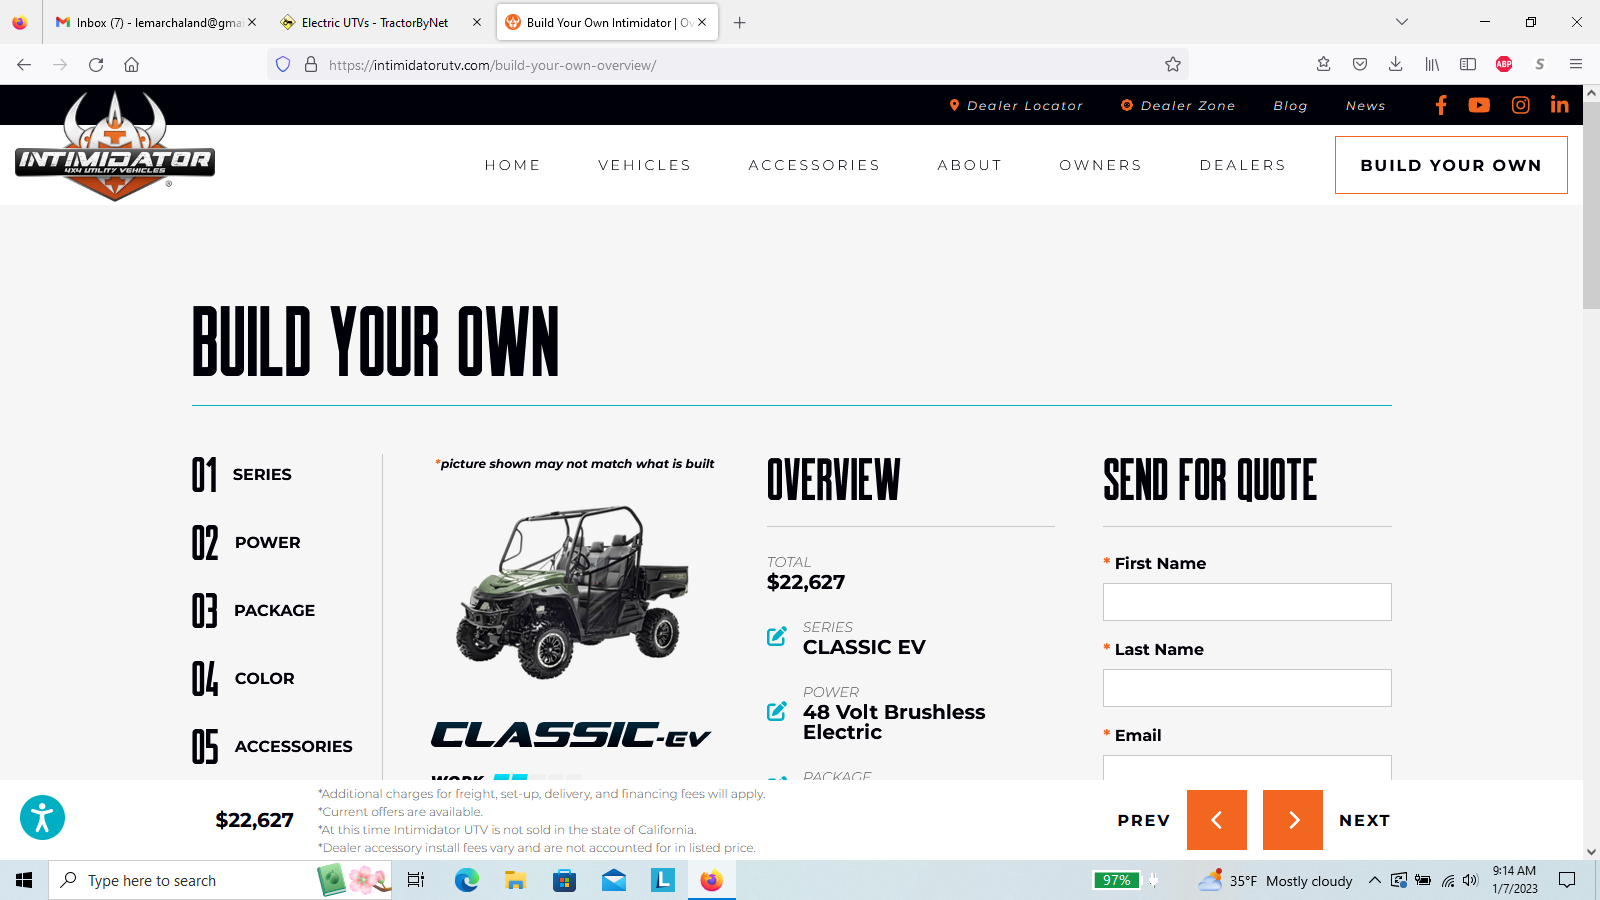This screenshot has width=1600, height=900.
Task: Go to the Firefox home page
Action: [131, 65]
